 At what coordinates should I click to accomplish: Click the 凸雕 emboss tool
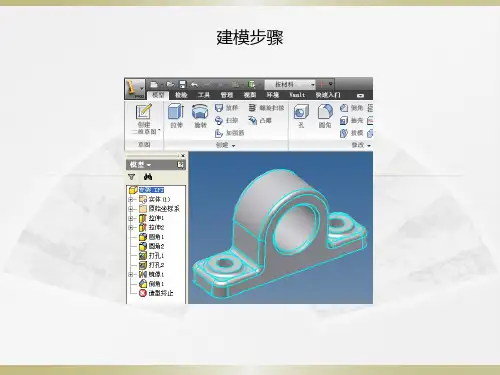pos(260,120)
